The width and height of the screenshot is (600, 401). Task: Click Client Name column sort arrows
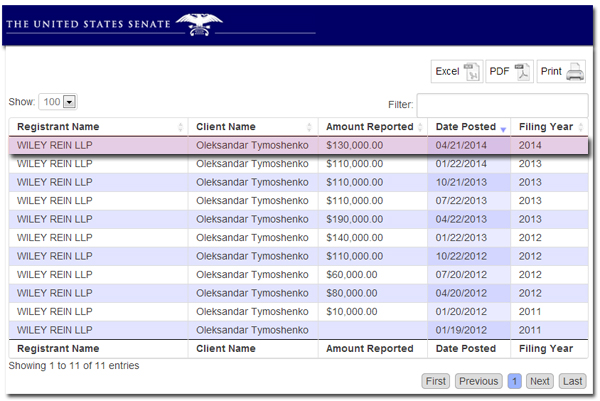[311, 127]
